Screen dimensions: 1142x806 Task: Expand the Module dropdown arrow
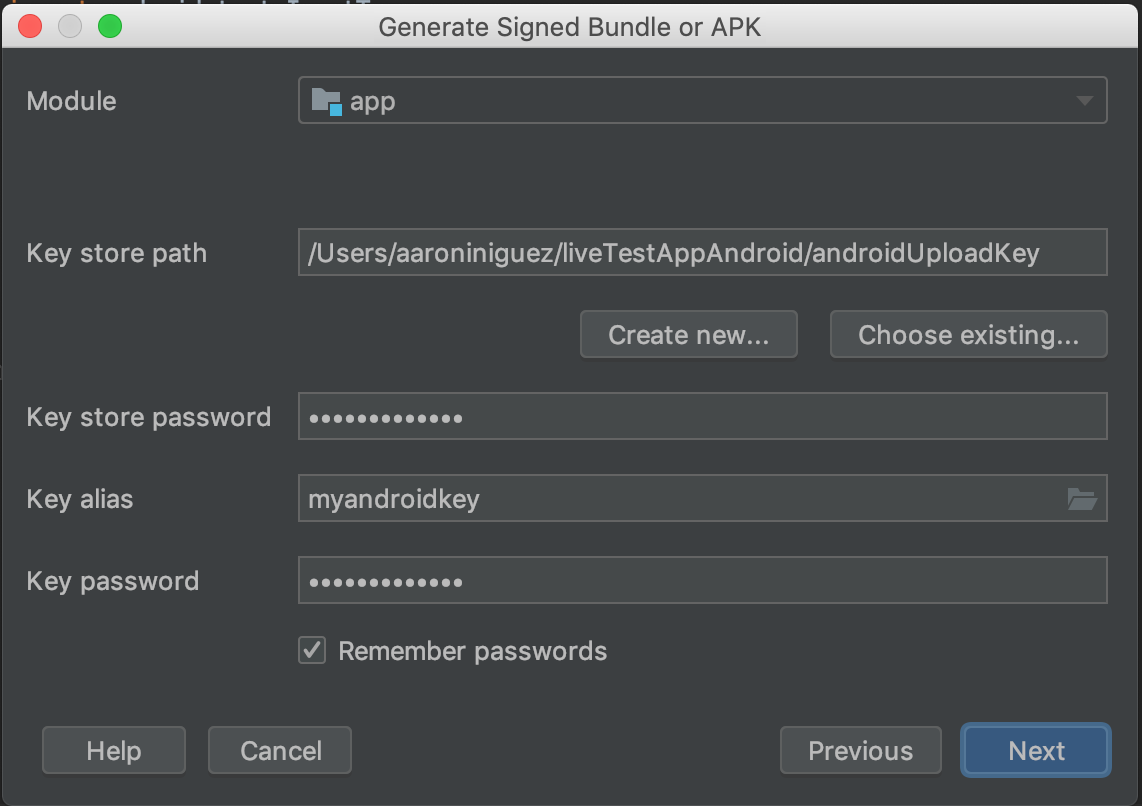pos(1084,101)
